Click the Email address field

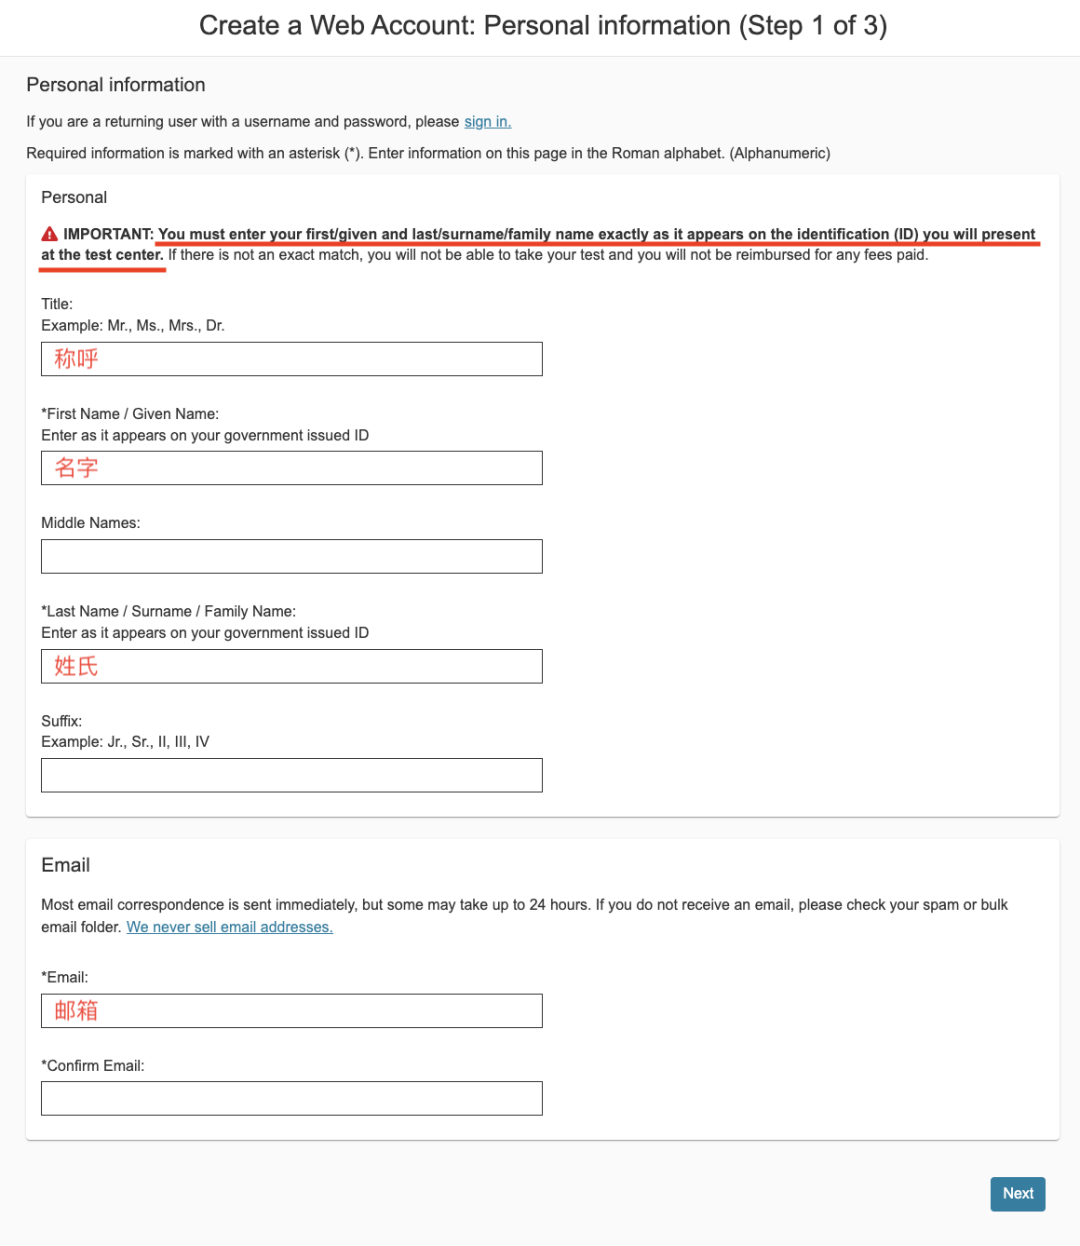(x=292, y=1011)
